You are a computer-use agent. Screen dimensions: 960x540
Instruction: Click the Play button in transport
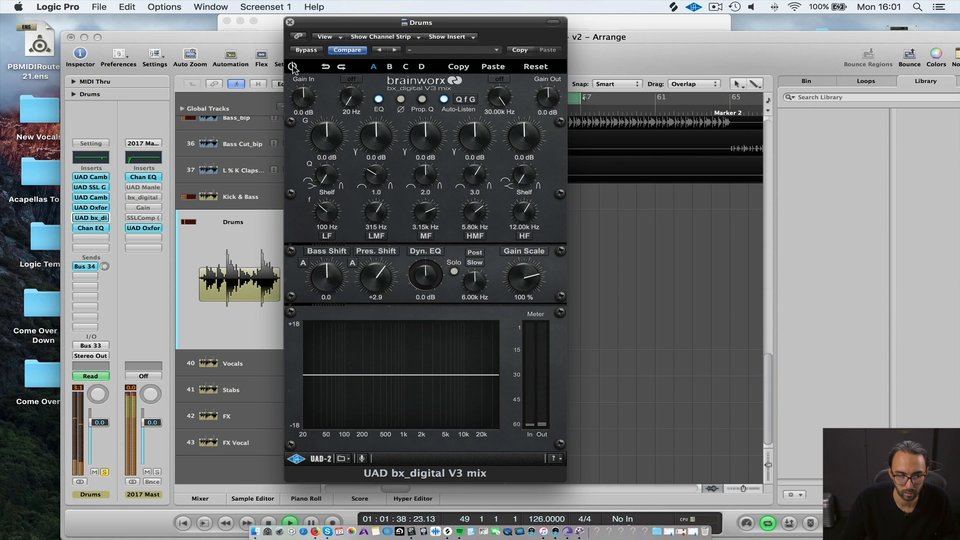pos(290,523)
